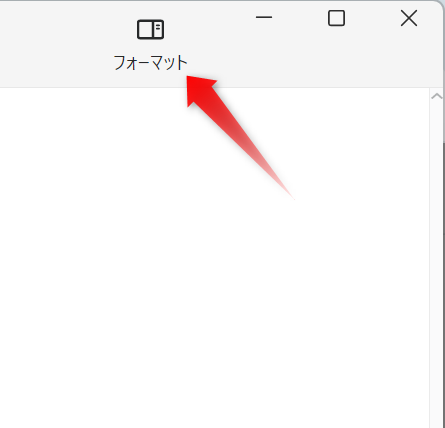Maximize the window using the square icon
Screen dimensions: 445x428
(336, 18)
